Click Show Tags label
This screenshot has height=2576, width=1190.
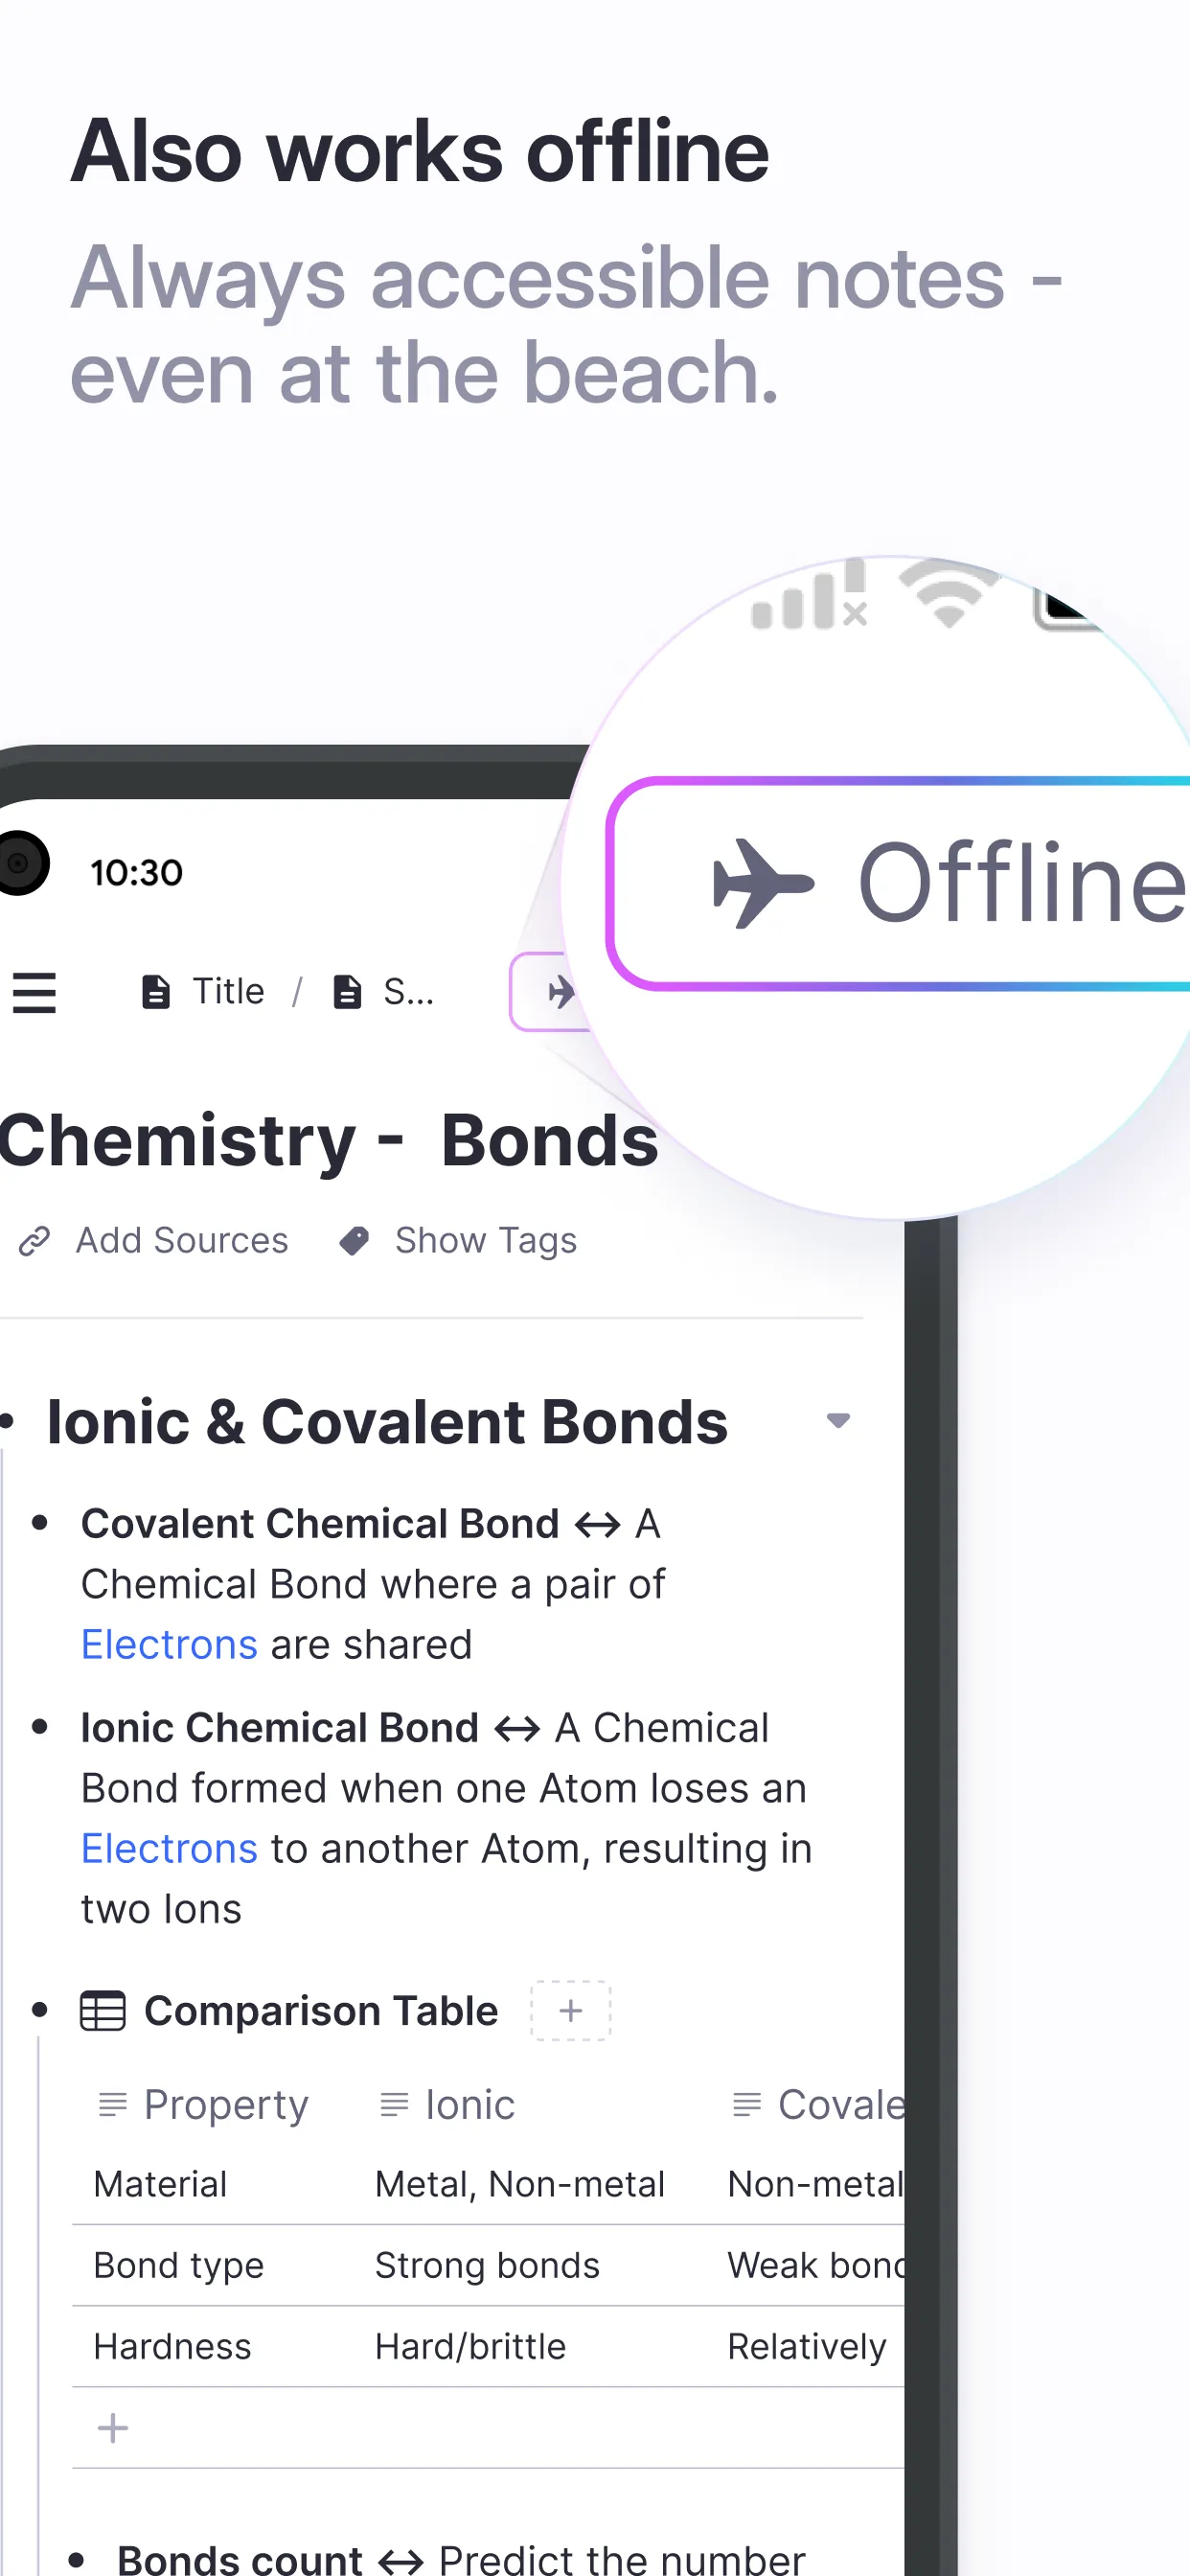[486, 1240]
